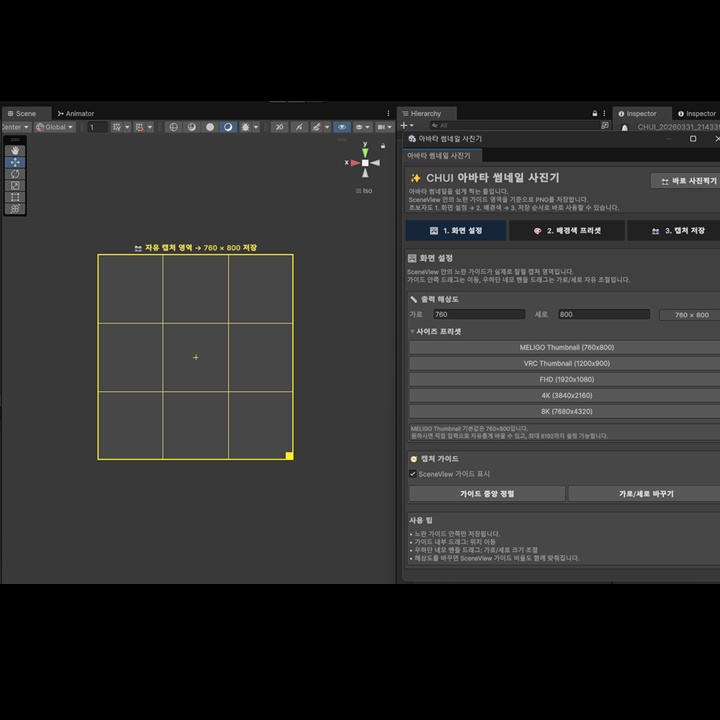Click the yellow corner resize handle of guide
Viewport: 720px width, 720px height.
tap(289, 456)
